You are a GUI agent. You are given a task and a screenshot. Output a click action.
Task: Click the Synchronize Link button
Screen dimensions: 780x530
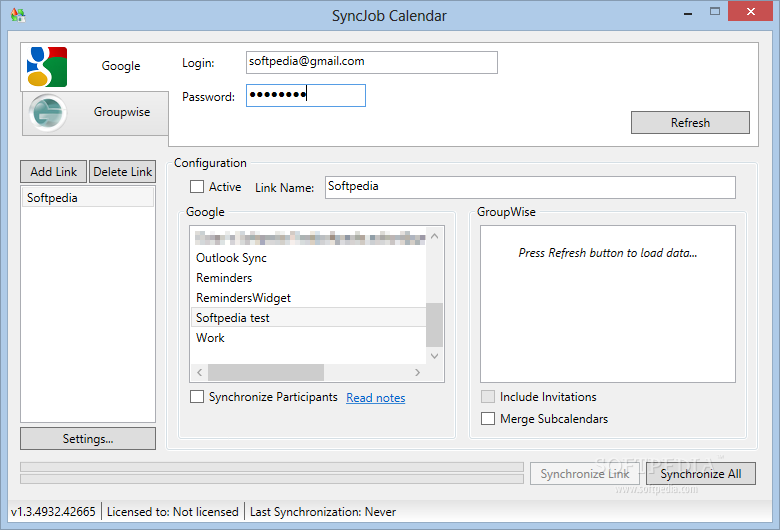[x=585, y=474]
